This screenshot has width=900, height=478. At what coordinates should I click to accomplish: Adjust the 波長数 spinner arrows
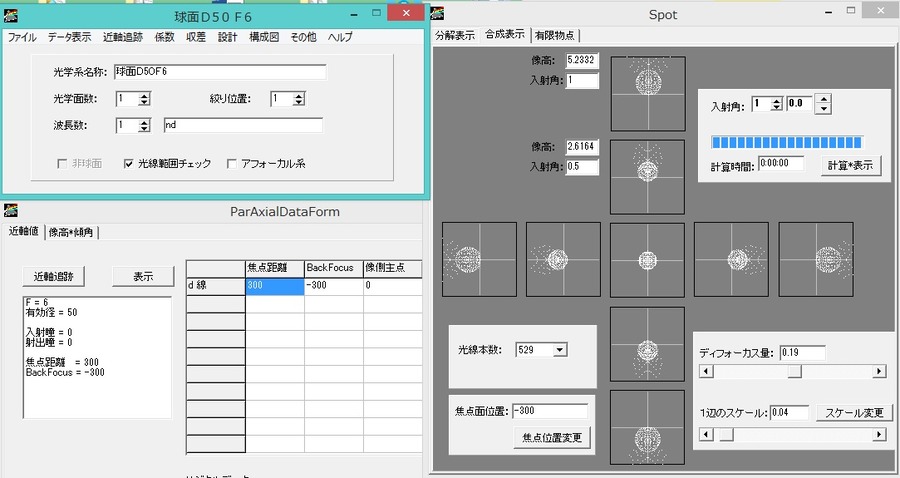145,125
